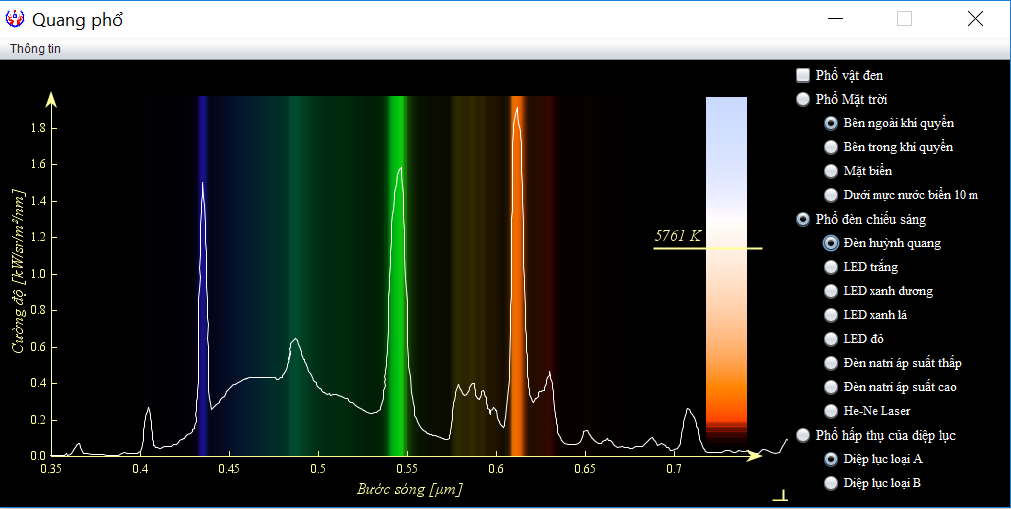This screenshot has height=509, width=1011.
Task: Click the 5761 K temperature label
Action: pos(678,235)
